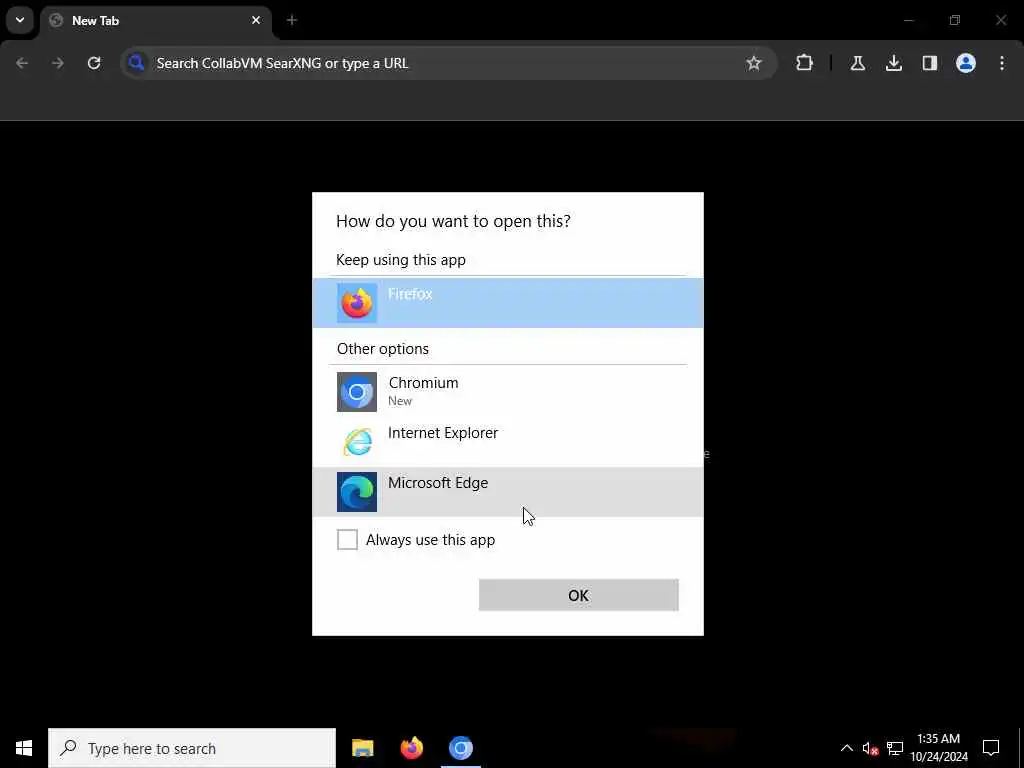Minimize the browser window
This screenshot has width=1024, height=768.
point(908,20)
